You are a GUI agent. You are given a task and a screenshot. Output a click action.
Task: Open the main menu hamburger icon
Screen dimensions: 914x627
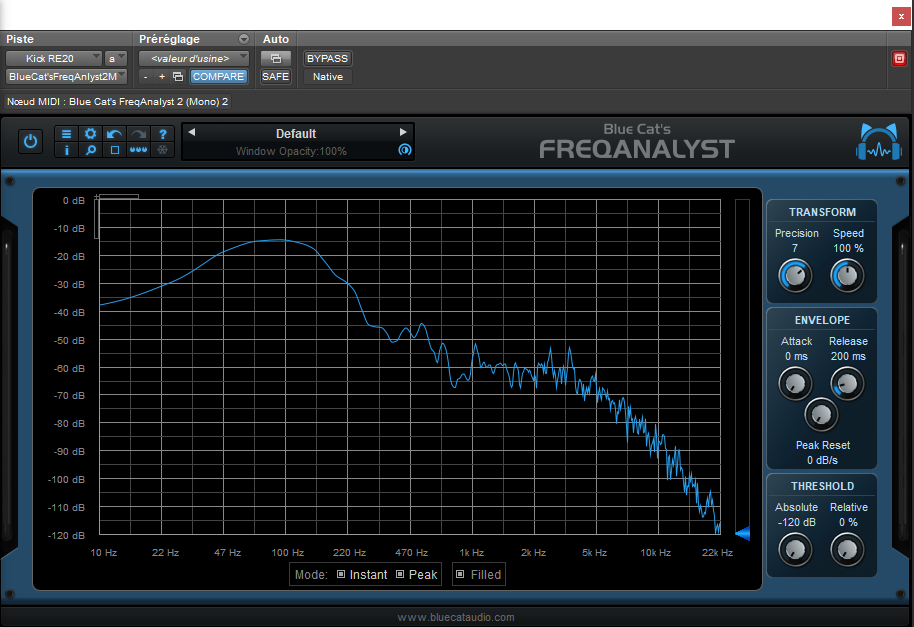tap(66, 133)
